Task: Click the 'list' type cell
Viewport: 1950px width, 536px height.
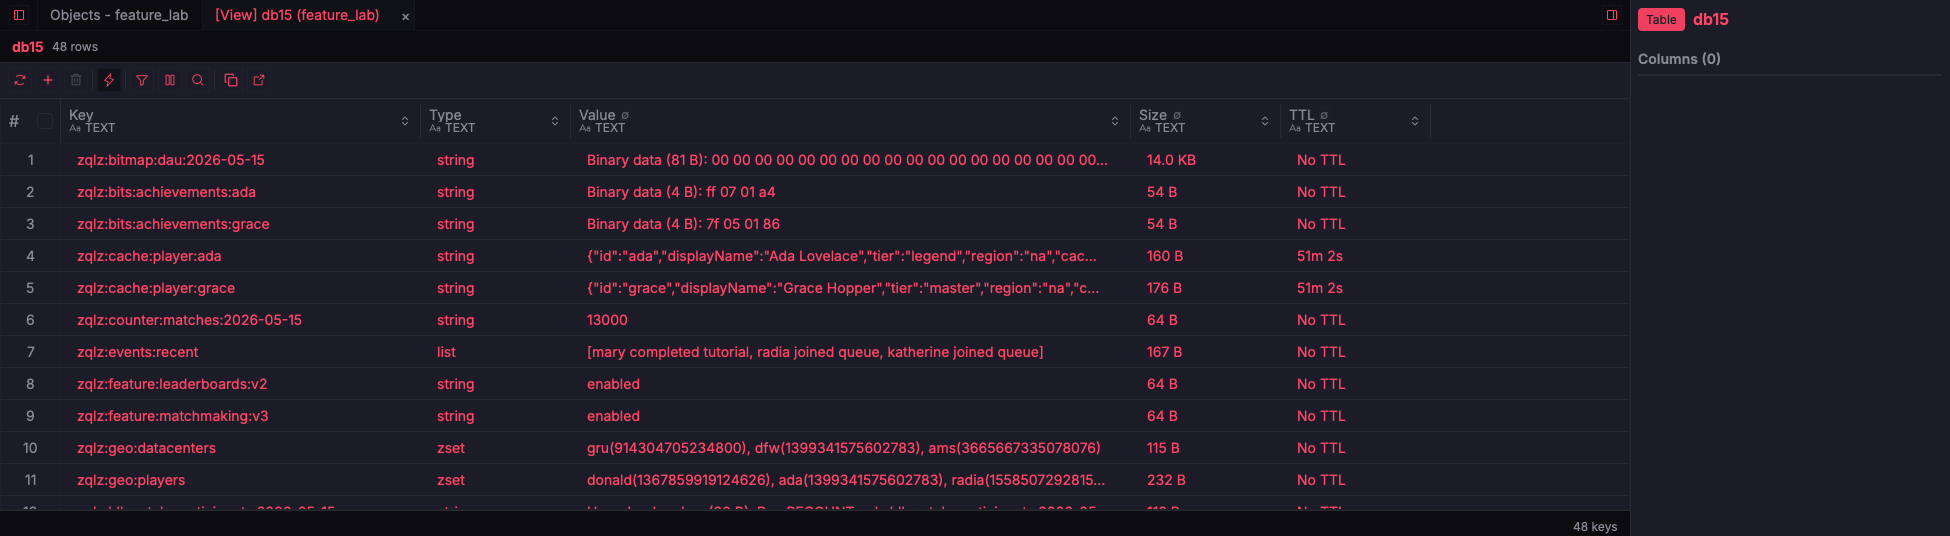Action: pos(446,352)
